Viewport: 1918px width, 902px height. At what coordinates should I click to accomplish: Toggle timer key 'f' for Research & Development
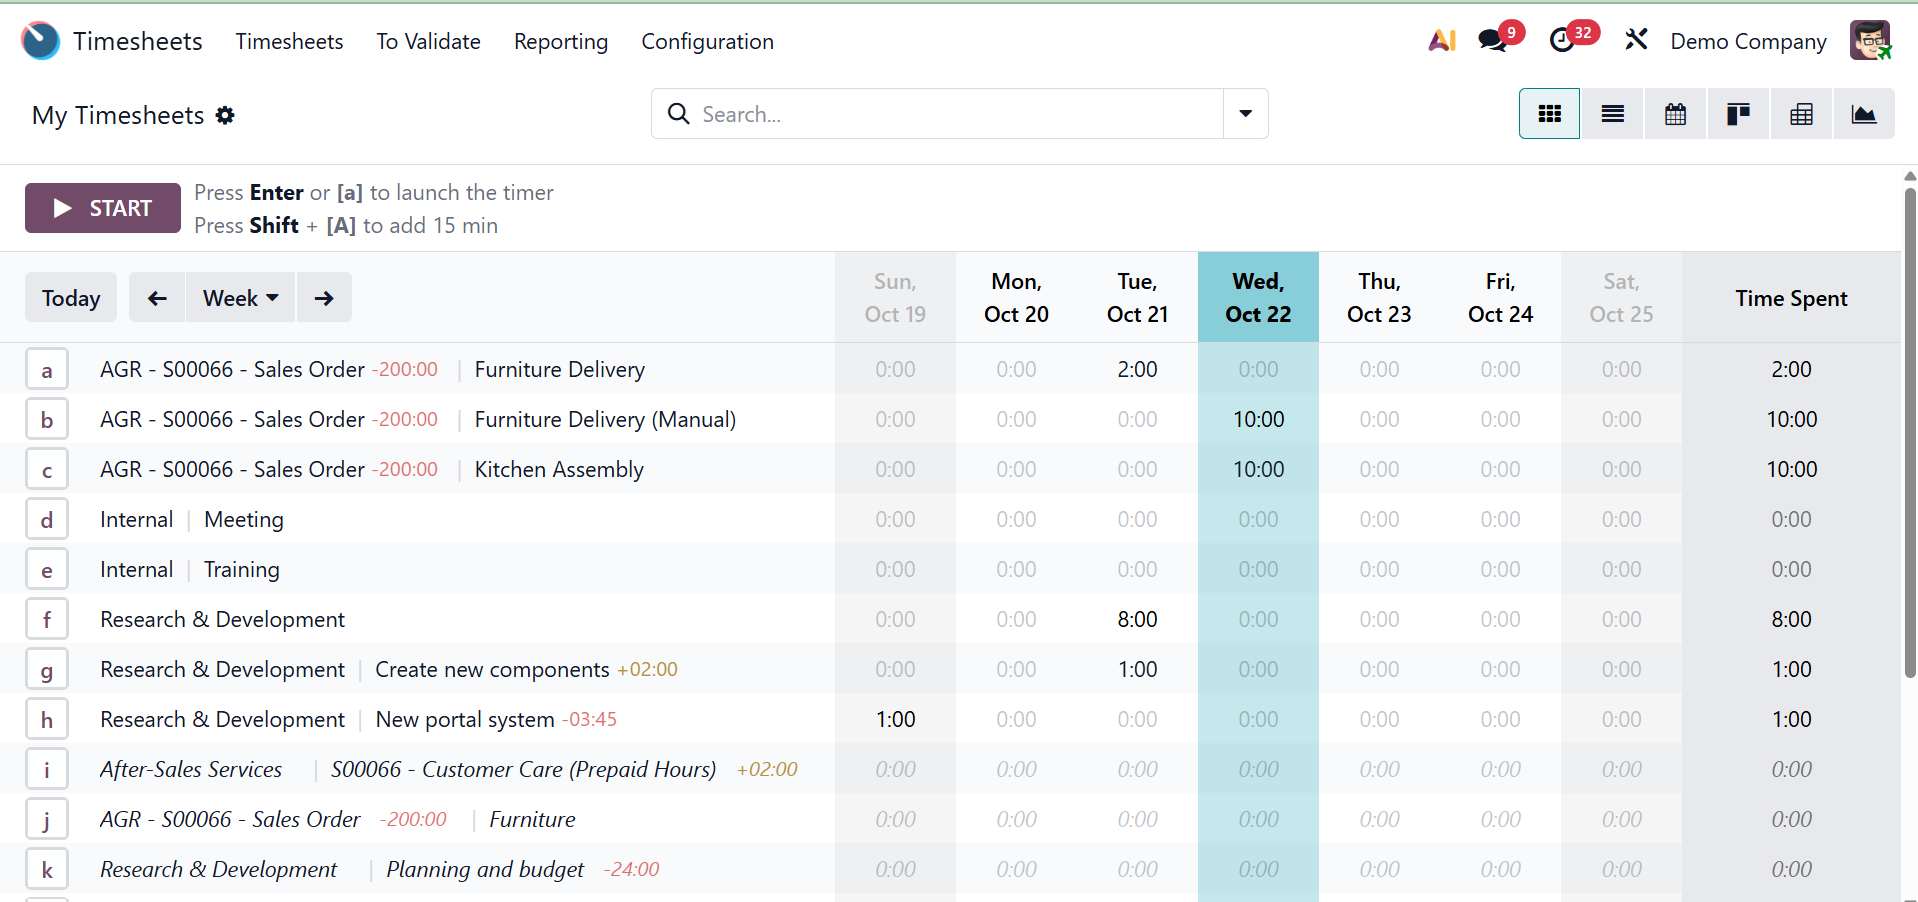47,620
